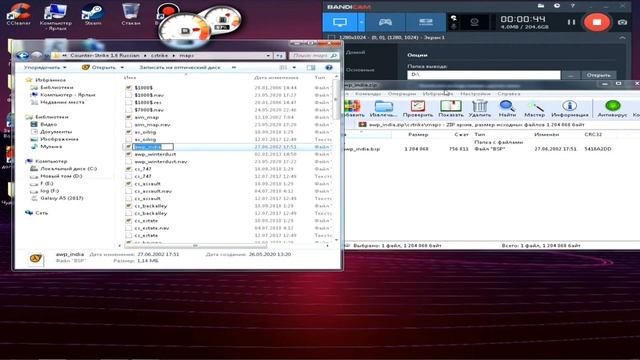Viewport: 640px width, 360px height.
Task: Open WinRAR Справка menu
Action: [509, 94]
